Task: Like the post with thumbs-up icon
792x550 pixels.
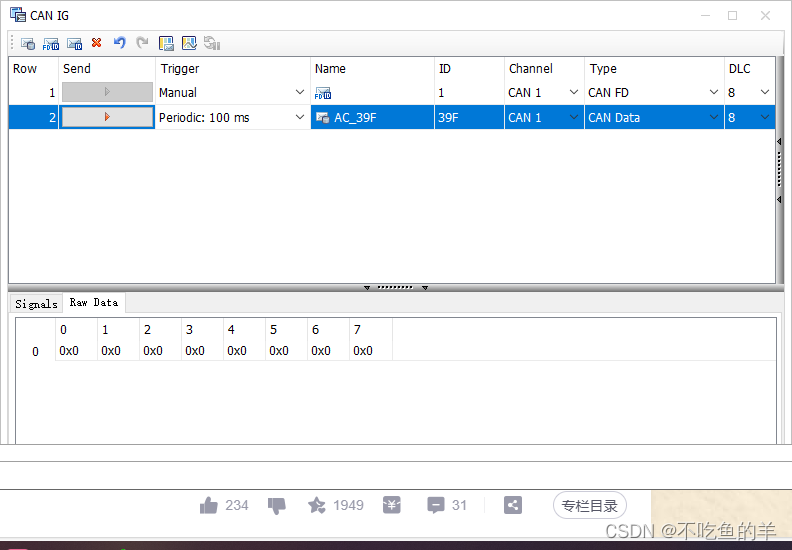Action: [x=209, y=505]
